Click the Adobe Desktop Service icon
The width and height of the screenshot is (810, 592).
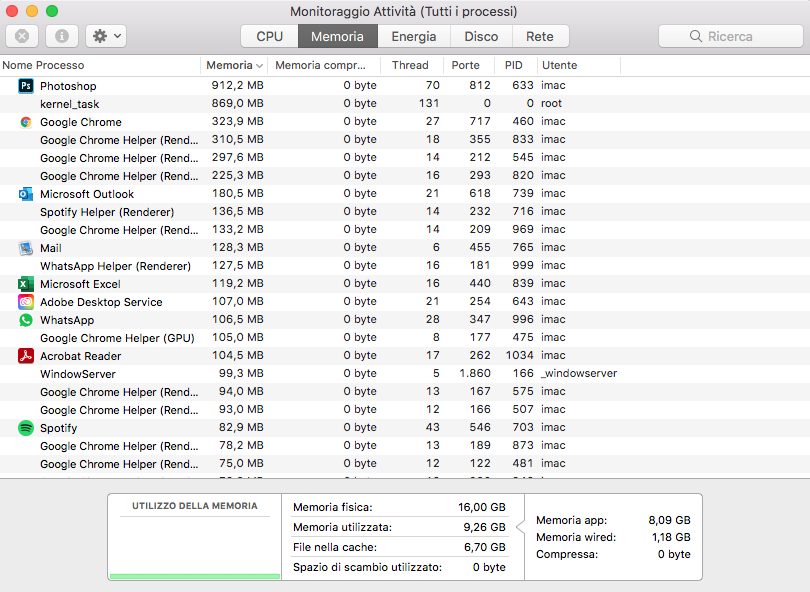click(x=26, y=302)
